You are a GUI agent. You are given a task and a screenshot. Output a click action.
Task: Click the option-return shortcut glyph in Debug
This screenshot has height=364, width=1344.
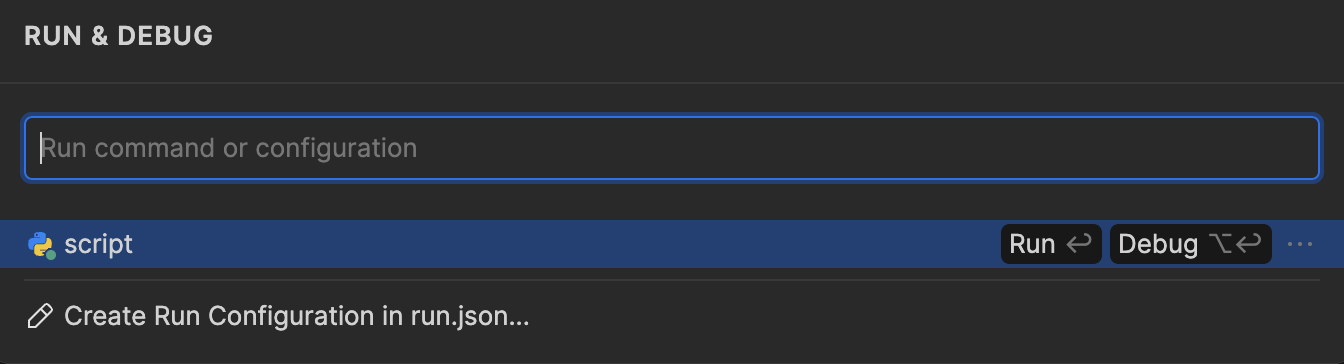[1234, 244]
